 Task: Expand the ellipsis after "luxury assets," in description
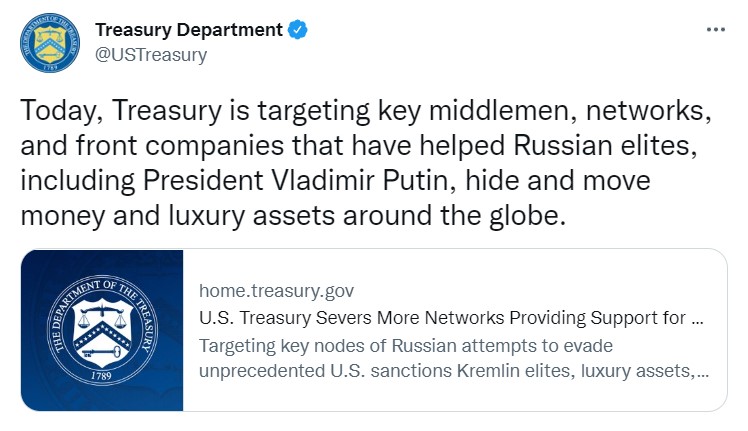(703, 371)
